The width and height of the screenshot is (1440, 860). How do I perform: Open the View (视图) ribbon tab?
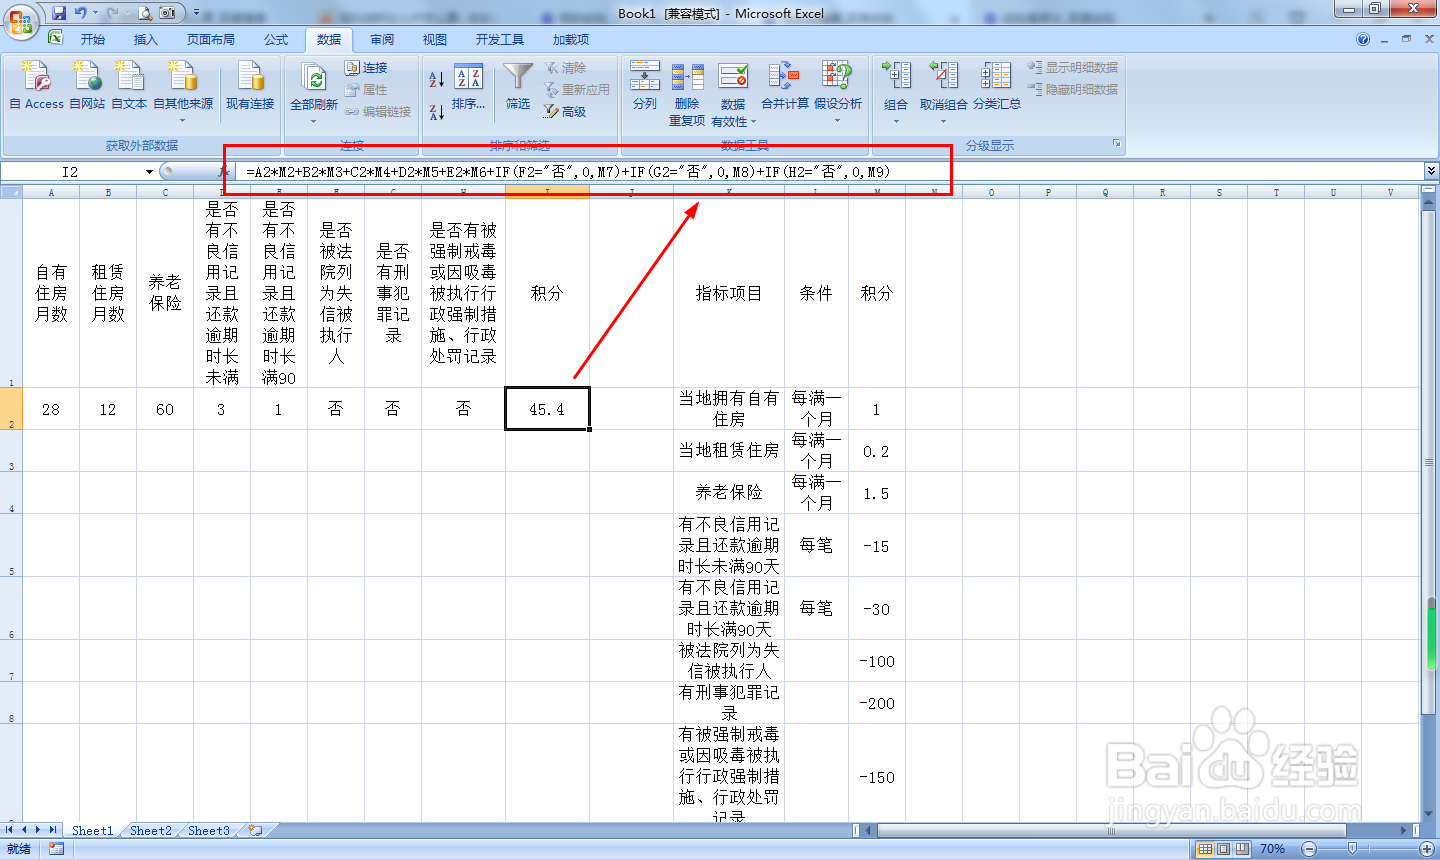pos(435,40)
